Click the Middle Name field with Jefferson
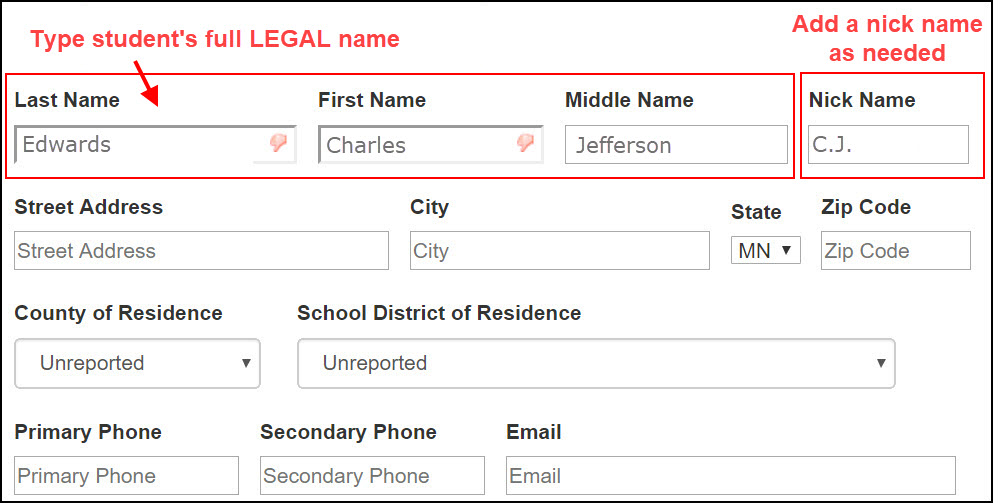 [x=676, y=144]
